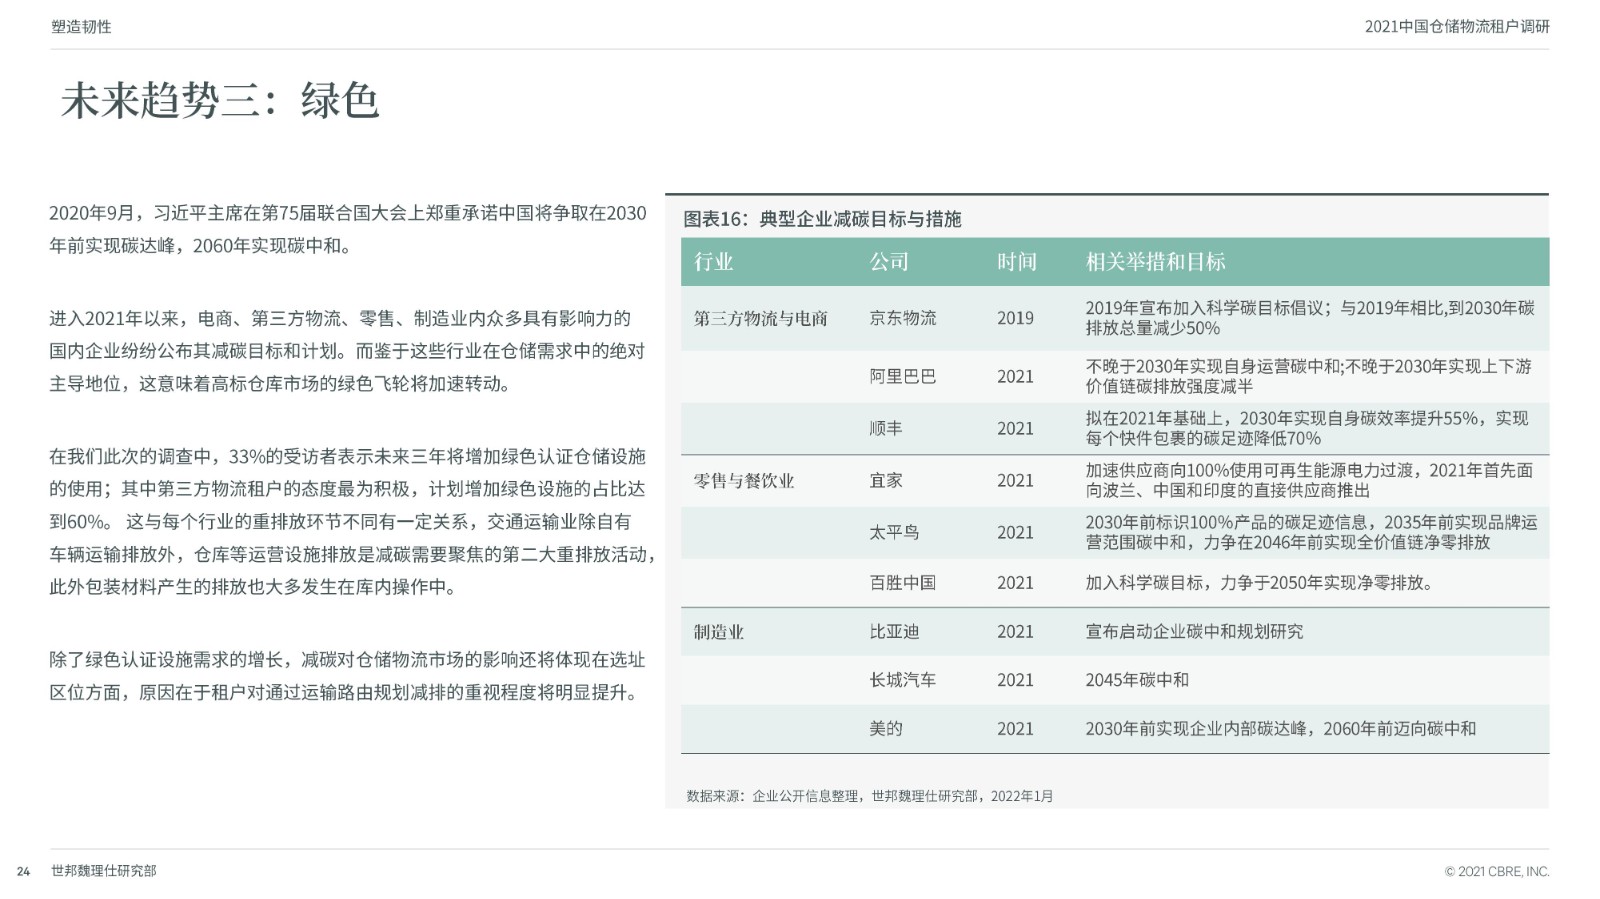Select the 阿里巴巴 table row
The image size is (1600, 899).
[1115, 377]
